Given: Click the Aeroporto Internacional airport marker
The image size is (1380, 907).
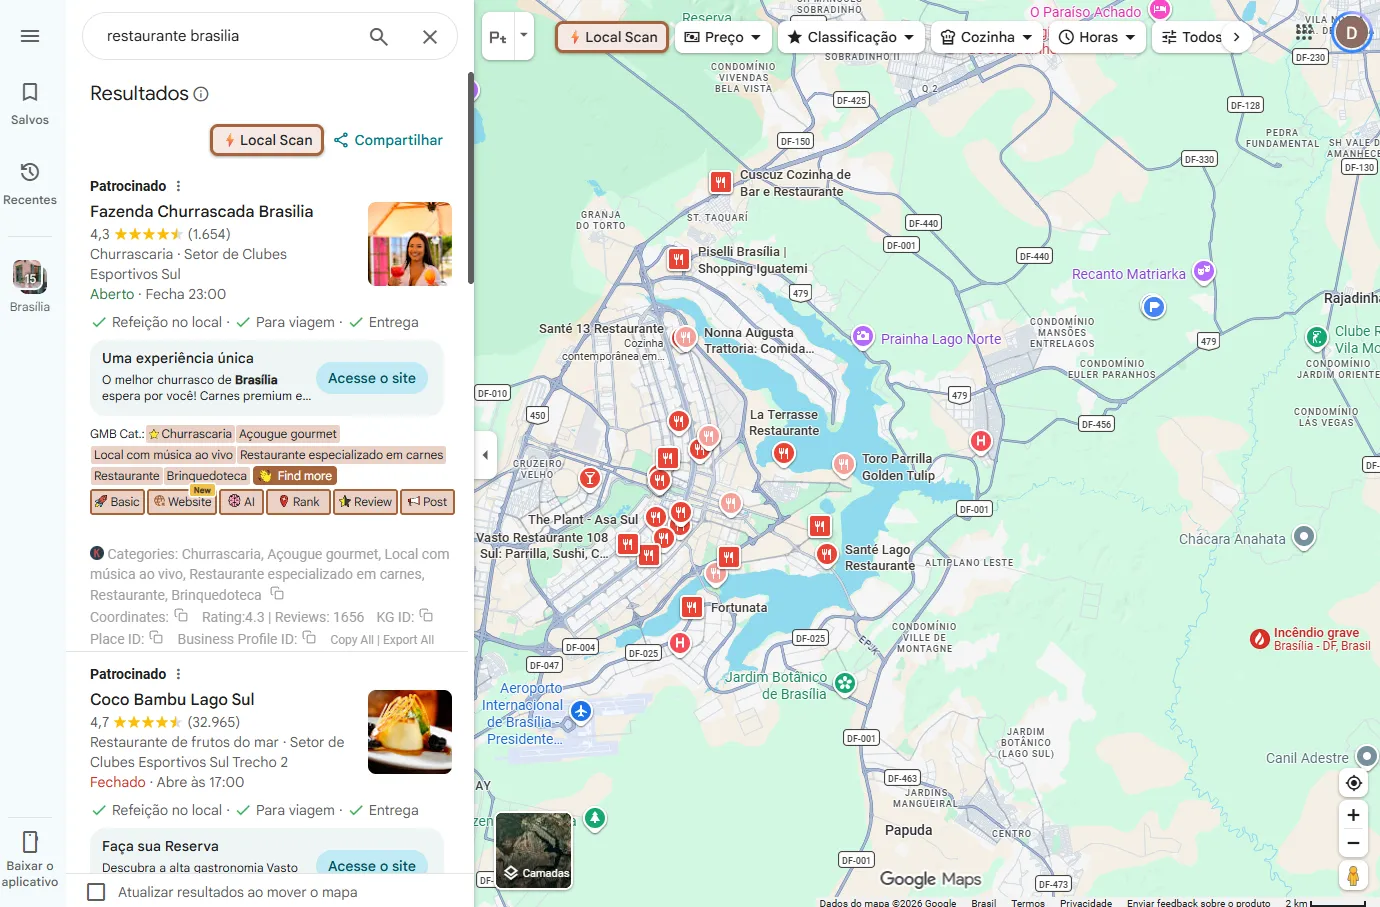Looking at the screenshot, I should tap(581, 712).
